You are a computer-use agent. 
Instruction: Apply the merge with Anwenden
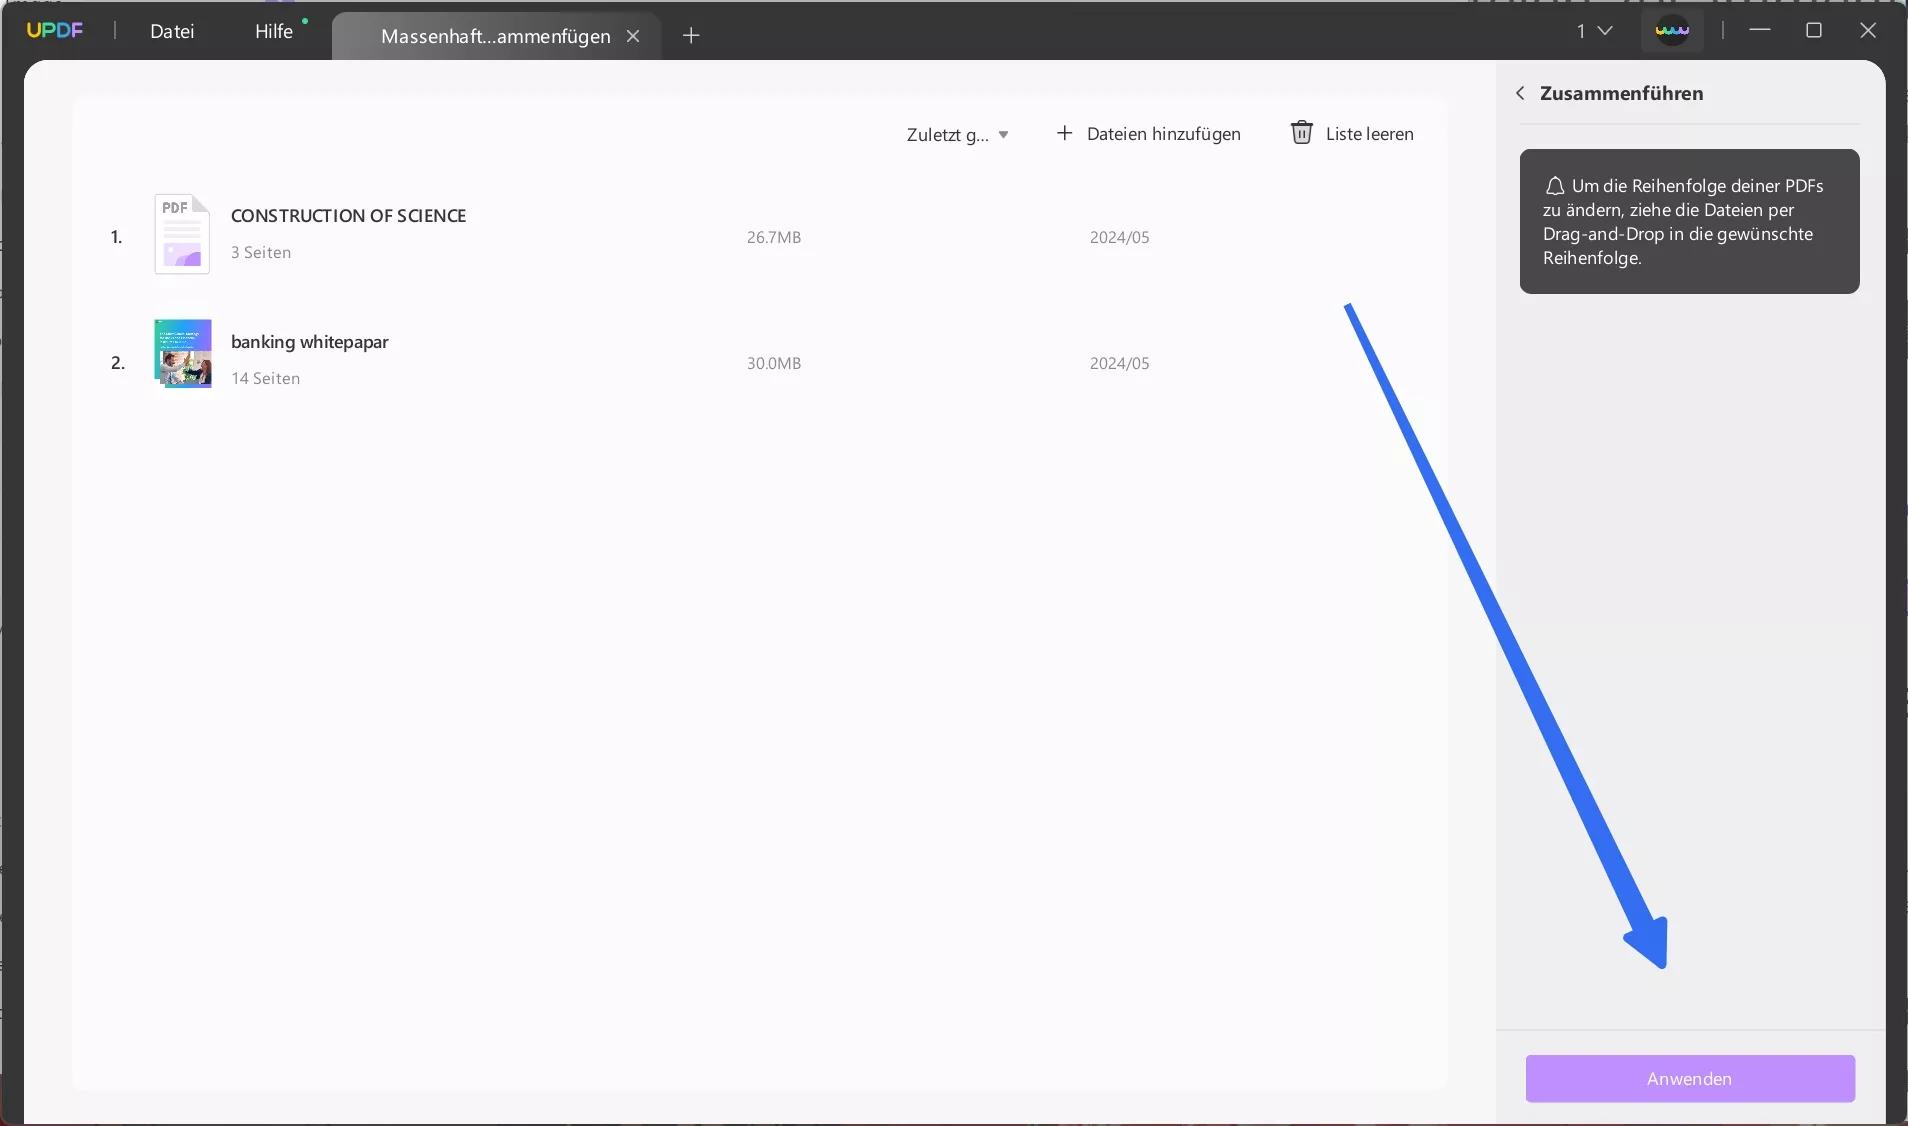[1692, 1079]
